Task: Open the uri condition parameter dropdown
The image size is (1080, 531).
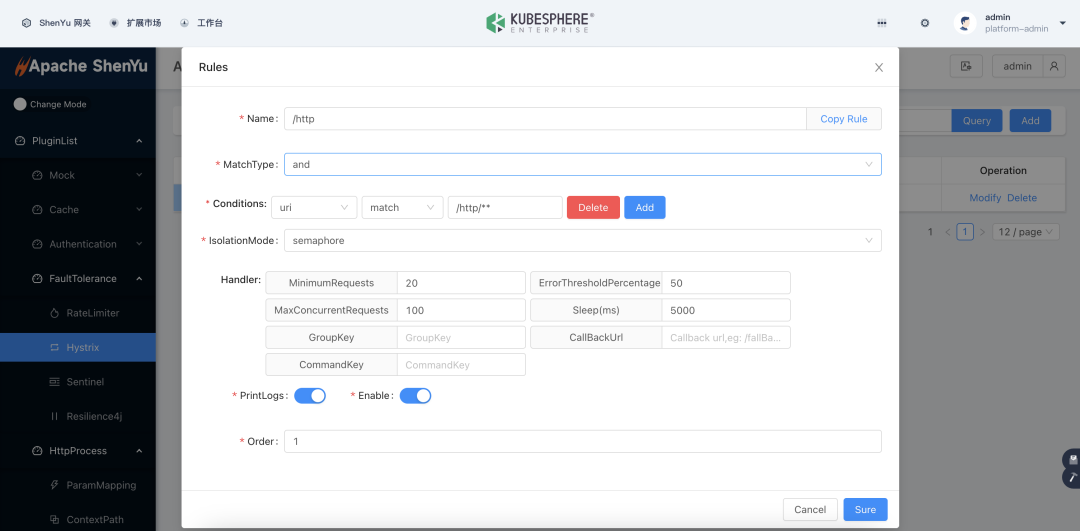Action: [314, 207]
